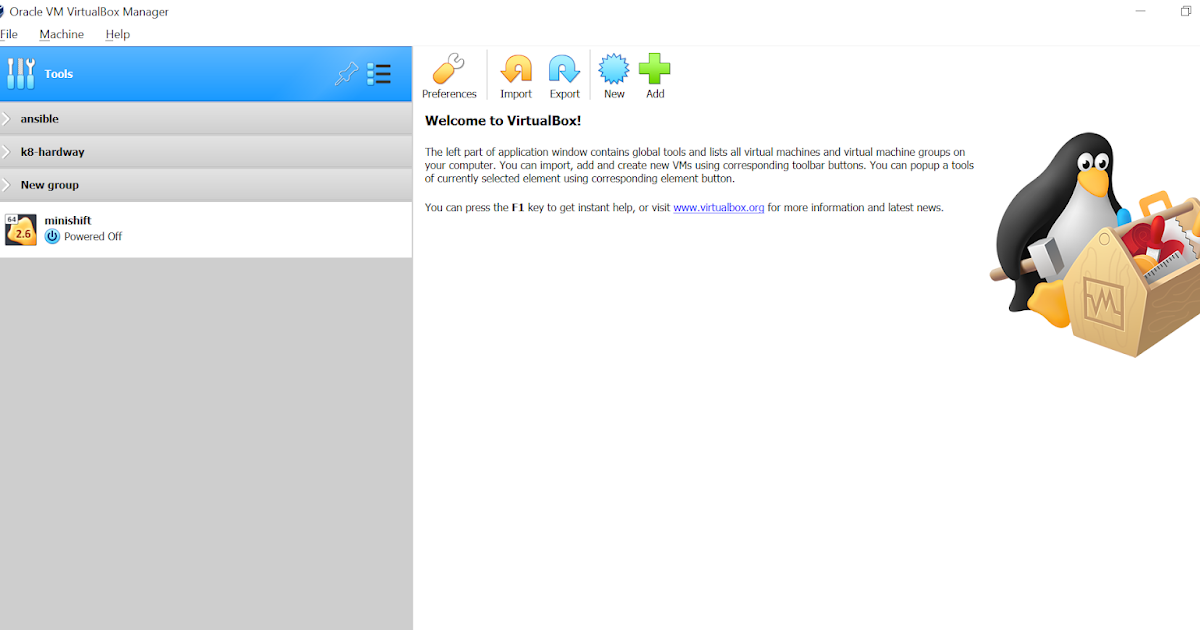Click the Powered Off status icon for minishift
This screenshot has width=1200, height=630.
click(52, 236)
